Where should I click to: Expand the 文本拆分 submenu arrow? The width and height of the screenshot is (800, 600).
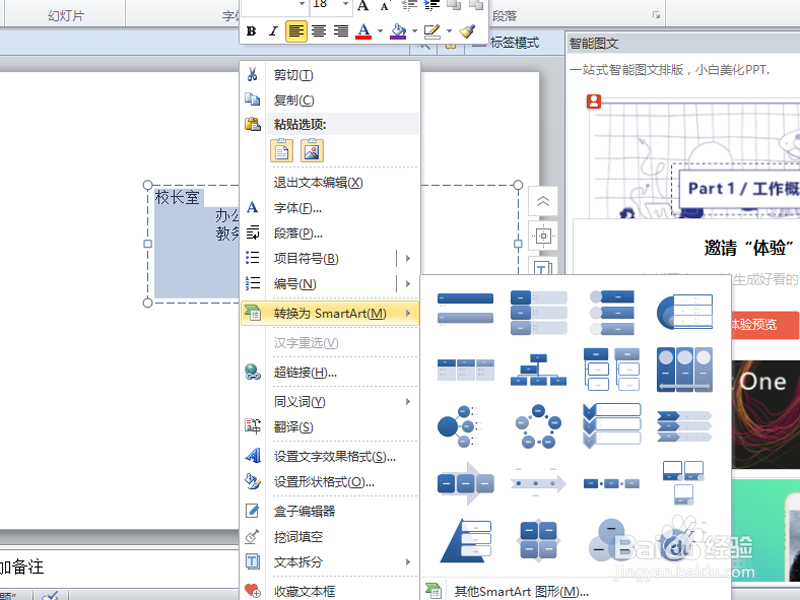(x=408, y=562)
